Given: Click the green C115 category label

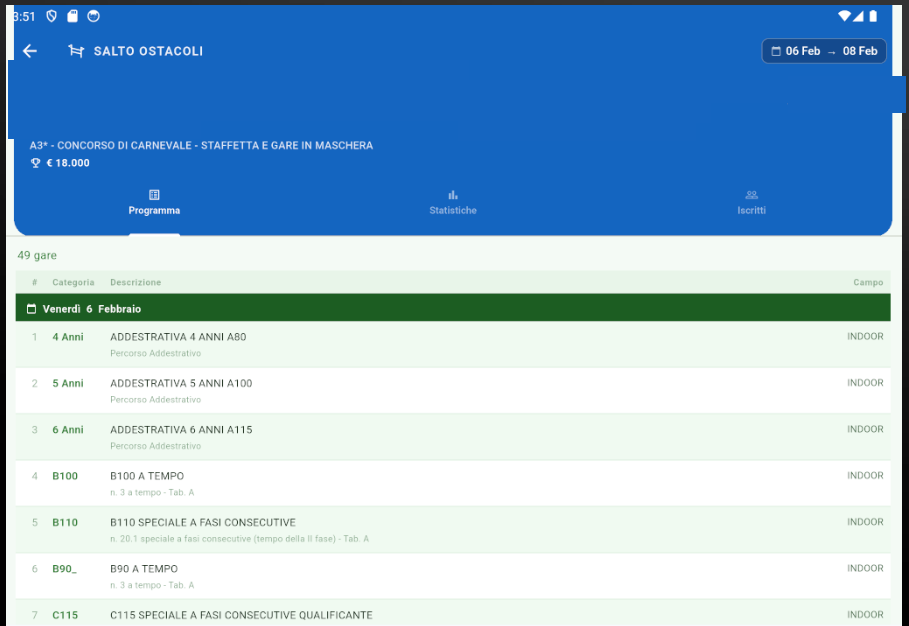Looking at the screenshot, I should click(x=65, y=615).
